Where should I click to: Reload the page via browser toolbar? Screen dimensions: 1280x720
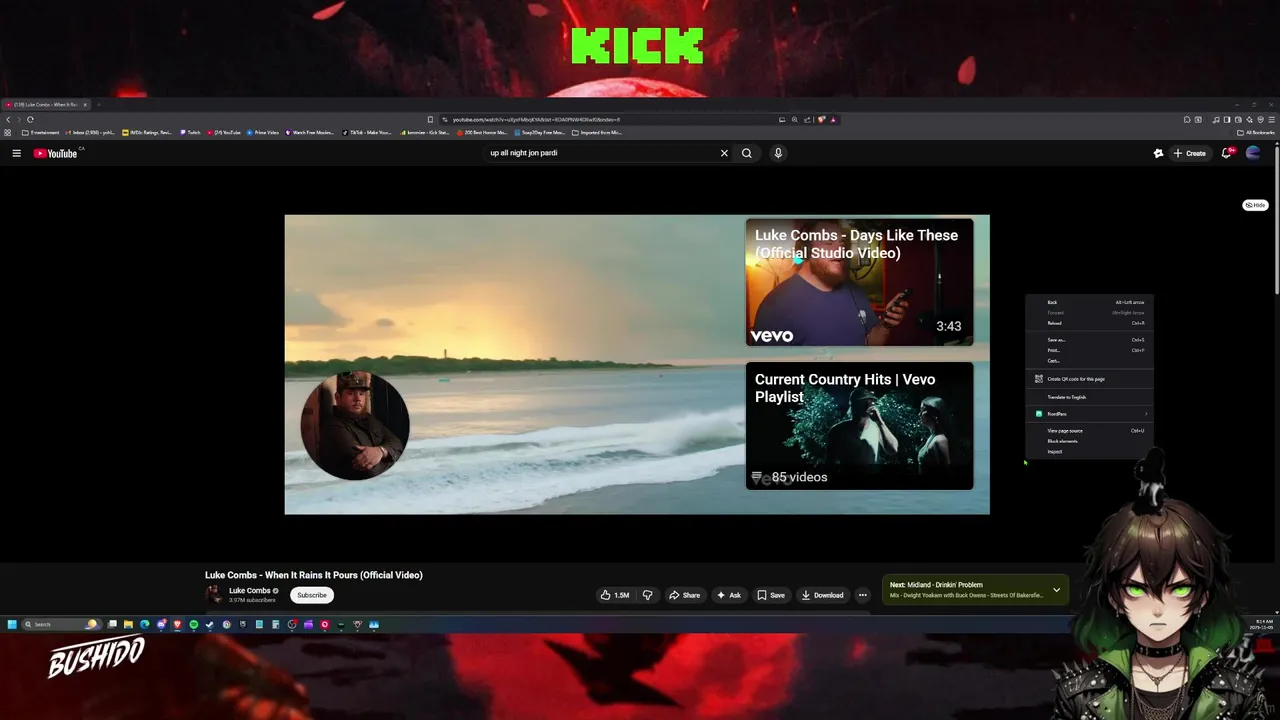tap(30, 119)
